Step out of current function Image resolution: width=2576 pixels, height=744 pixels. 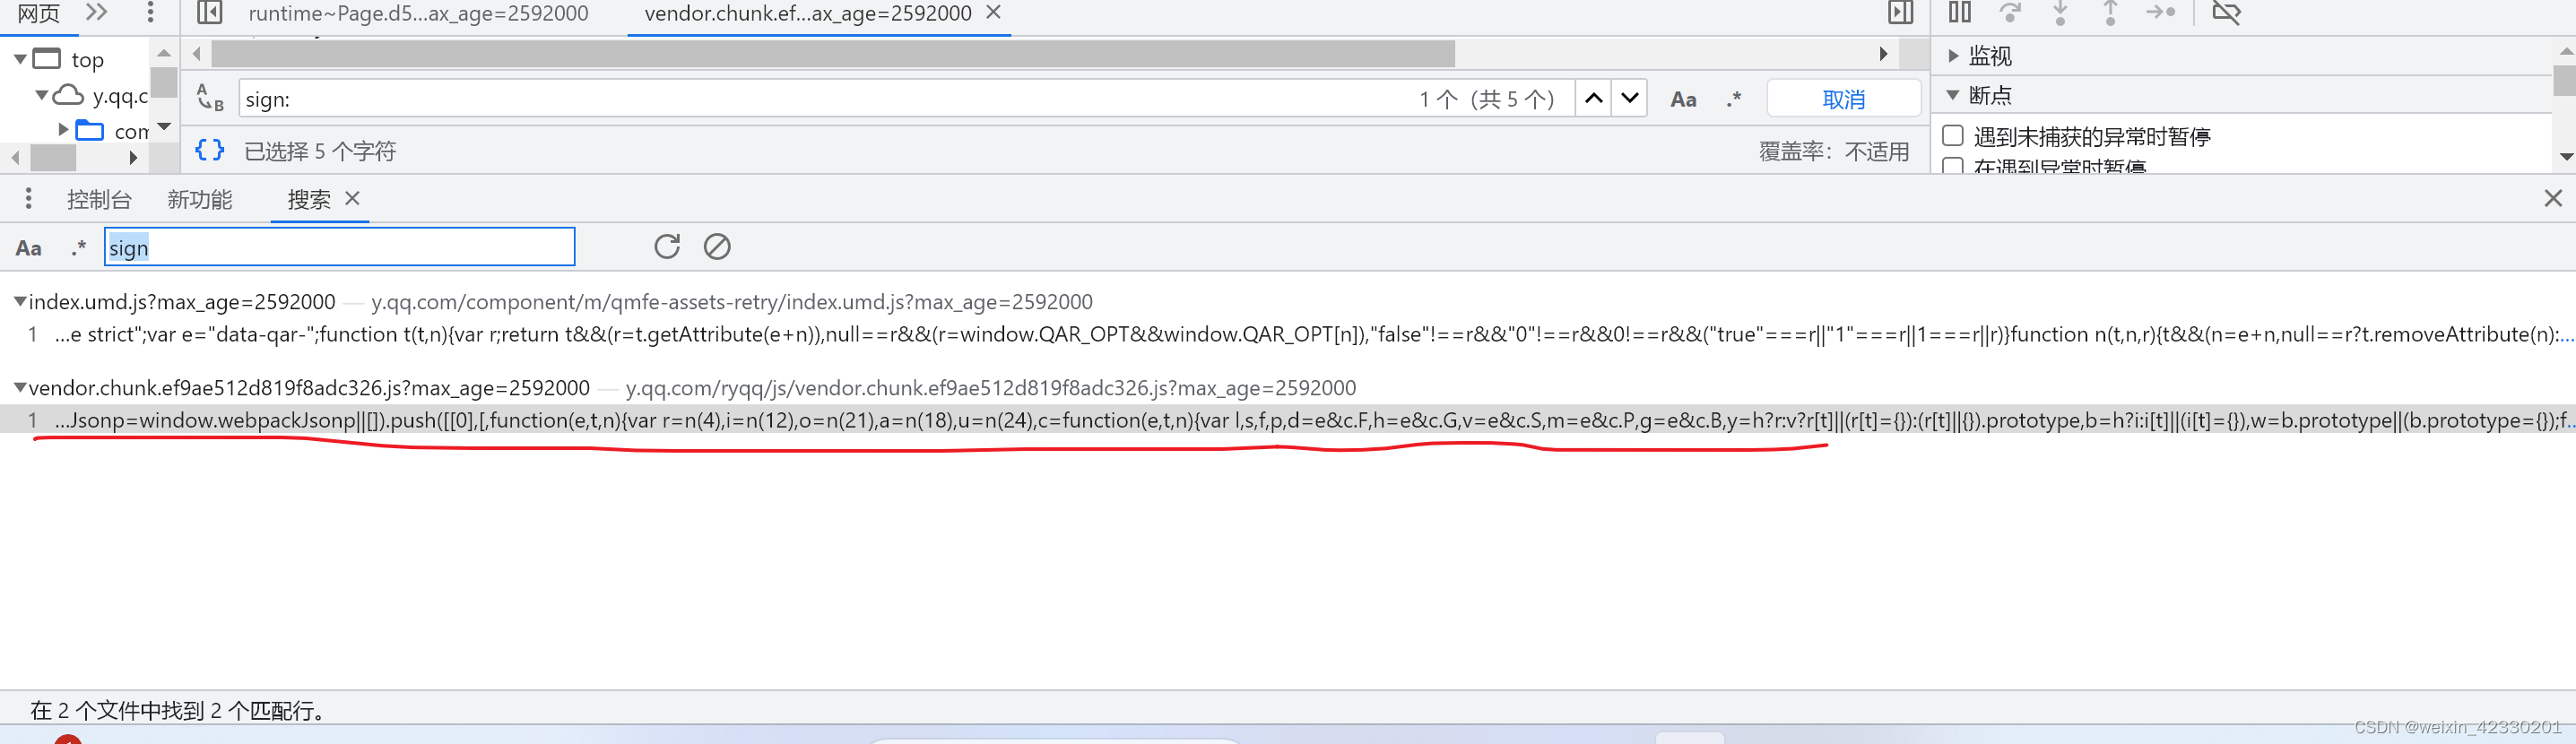[2110, 12]
